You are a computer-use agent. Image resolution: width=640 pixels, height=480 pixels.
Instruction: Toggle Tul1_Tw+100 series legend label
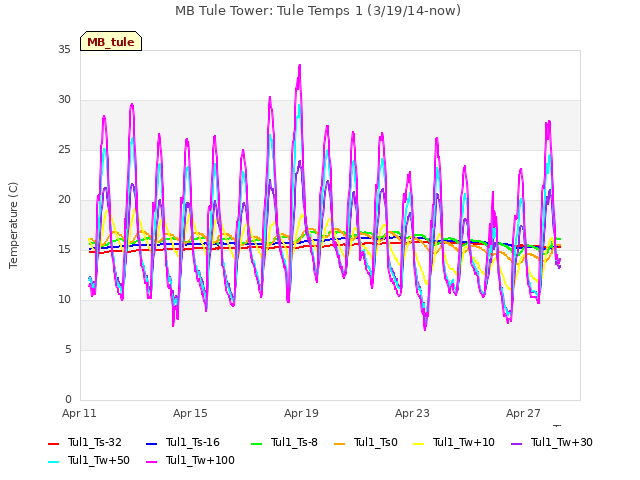[200, 460]
